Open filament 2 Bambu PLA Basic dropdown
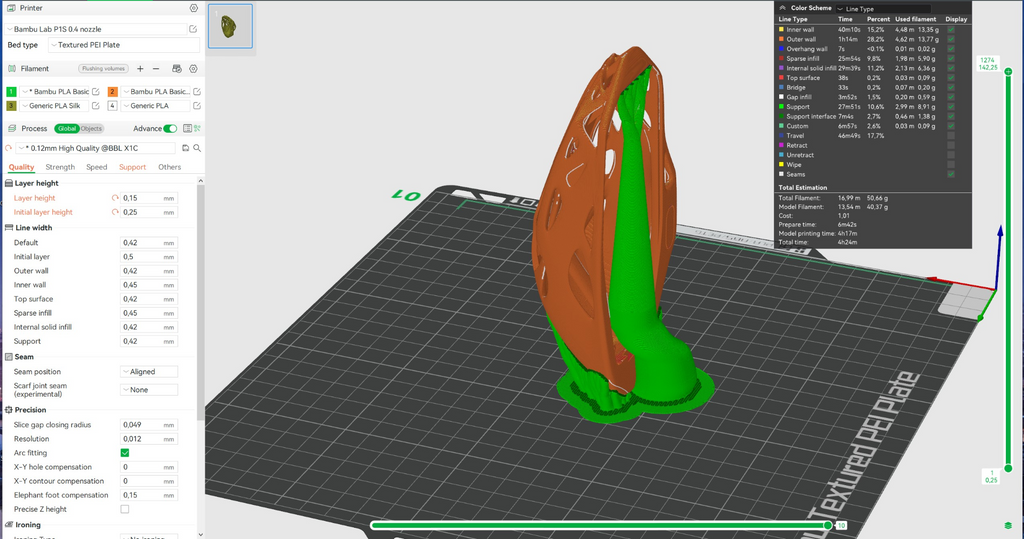This screenshot has width=1024, height=539. point(155,91)
